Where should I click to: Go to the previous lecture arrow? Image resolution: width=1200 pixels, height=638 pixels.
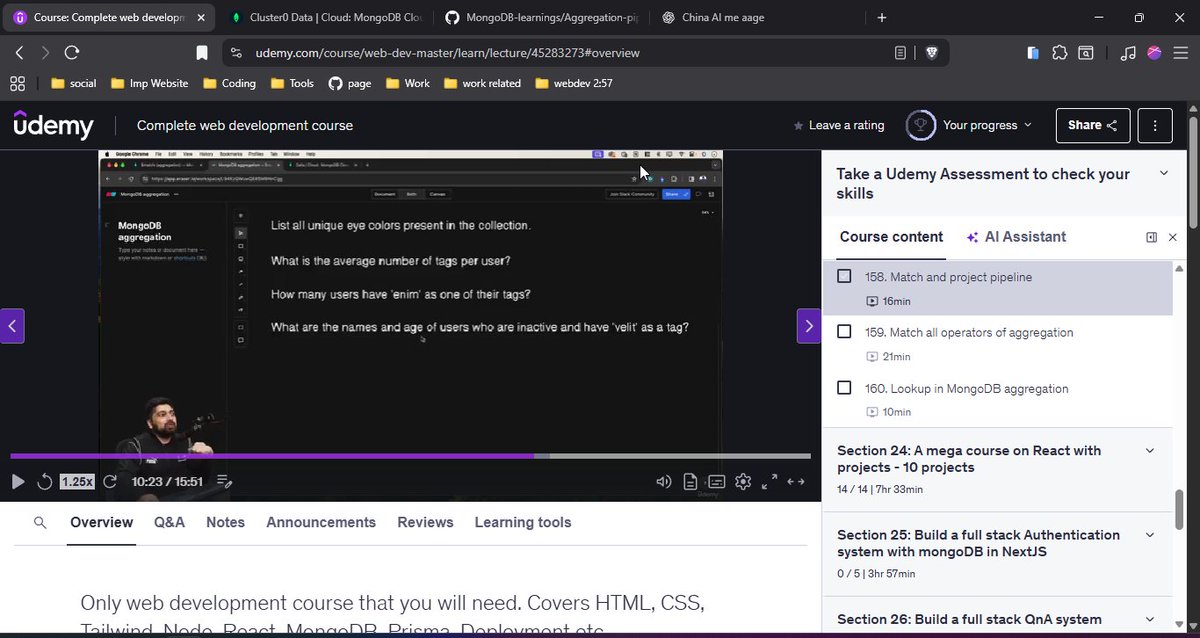tap(12, 326)
